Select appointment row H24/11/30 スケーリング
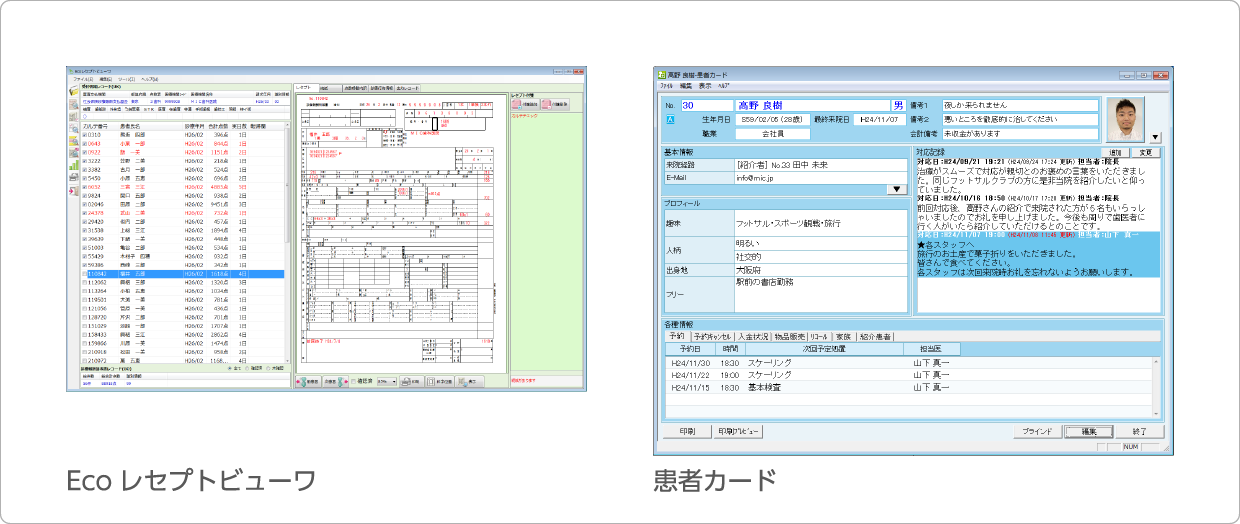This screenshot has height=524, width=1240. point(907,362)
